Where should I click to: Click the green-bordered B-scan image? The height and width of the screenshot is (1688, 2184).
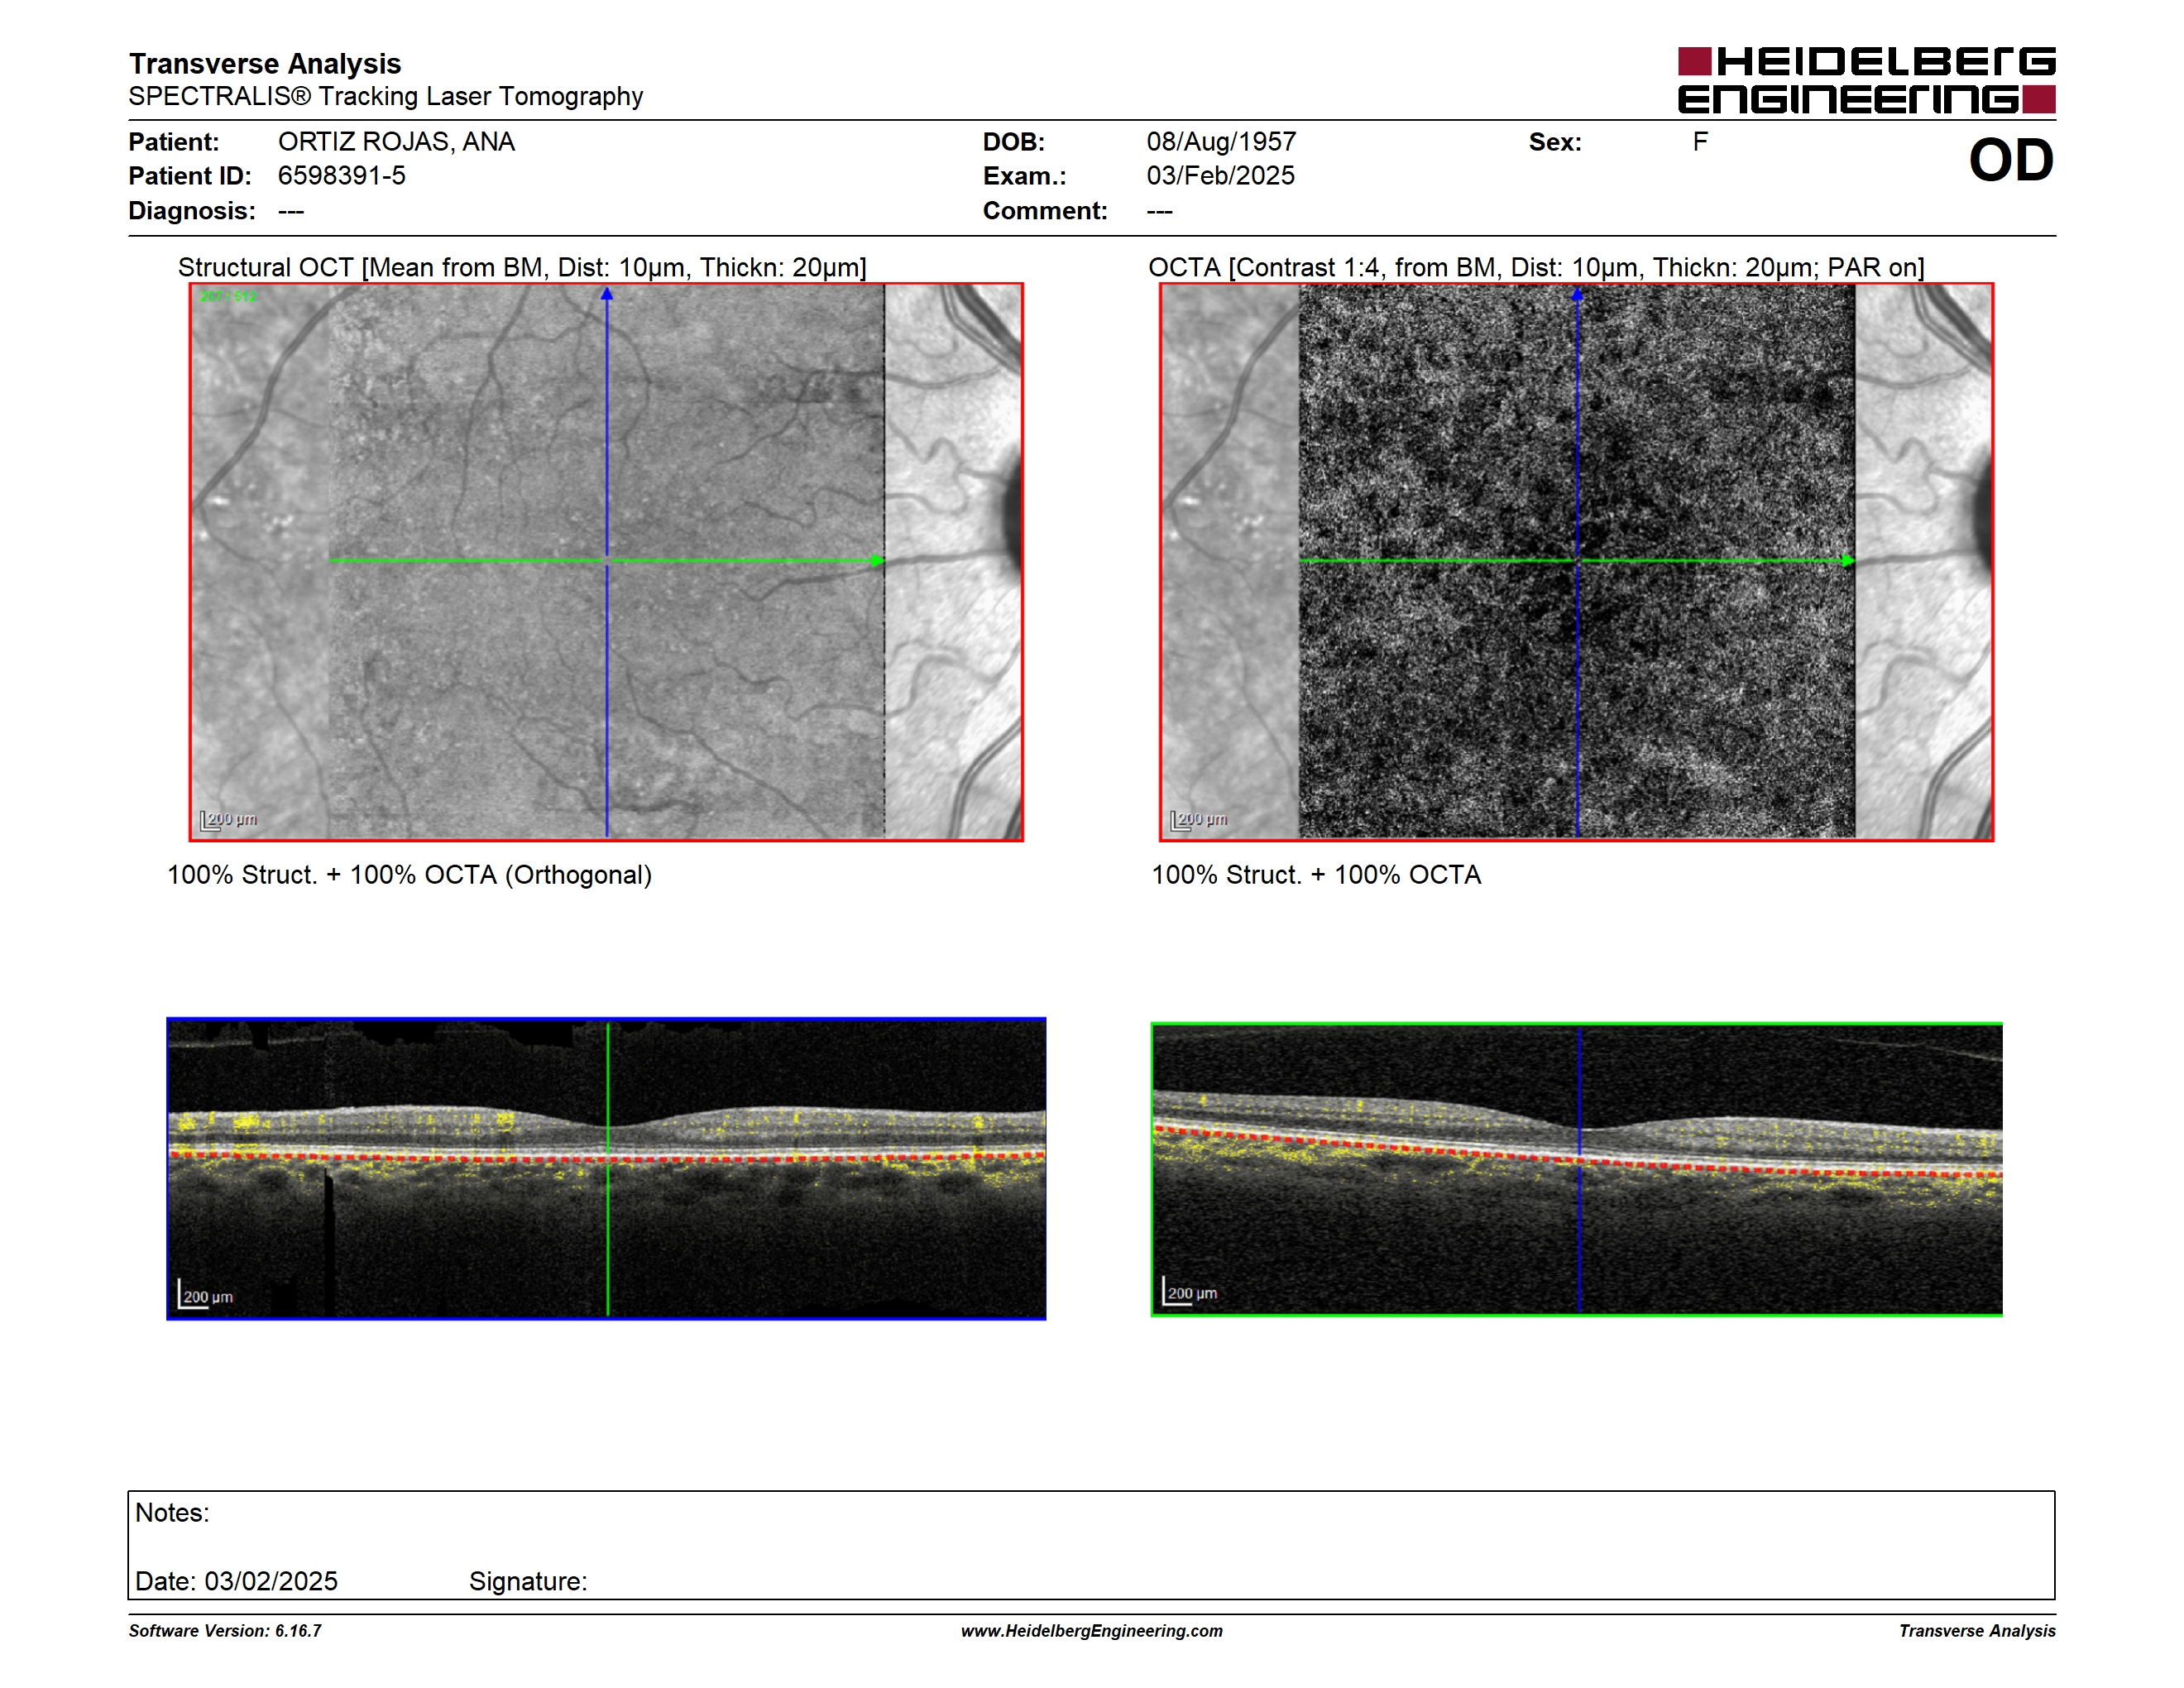click(1576, 1169)
